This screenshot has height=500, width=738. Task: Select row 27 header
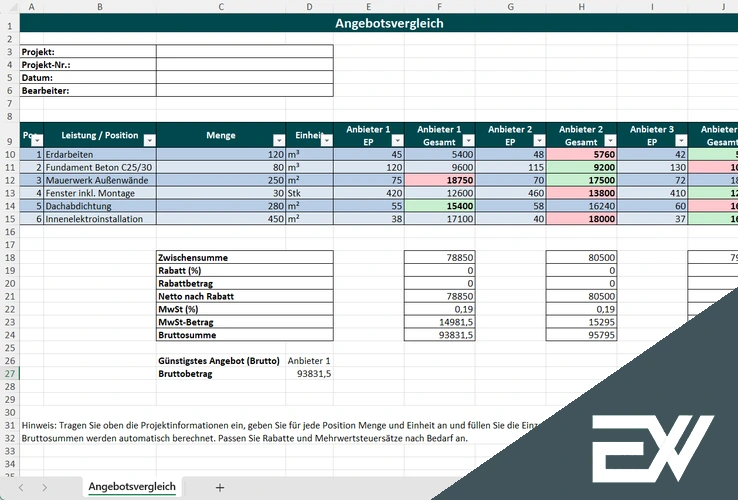(10, 374)
